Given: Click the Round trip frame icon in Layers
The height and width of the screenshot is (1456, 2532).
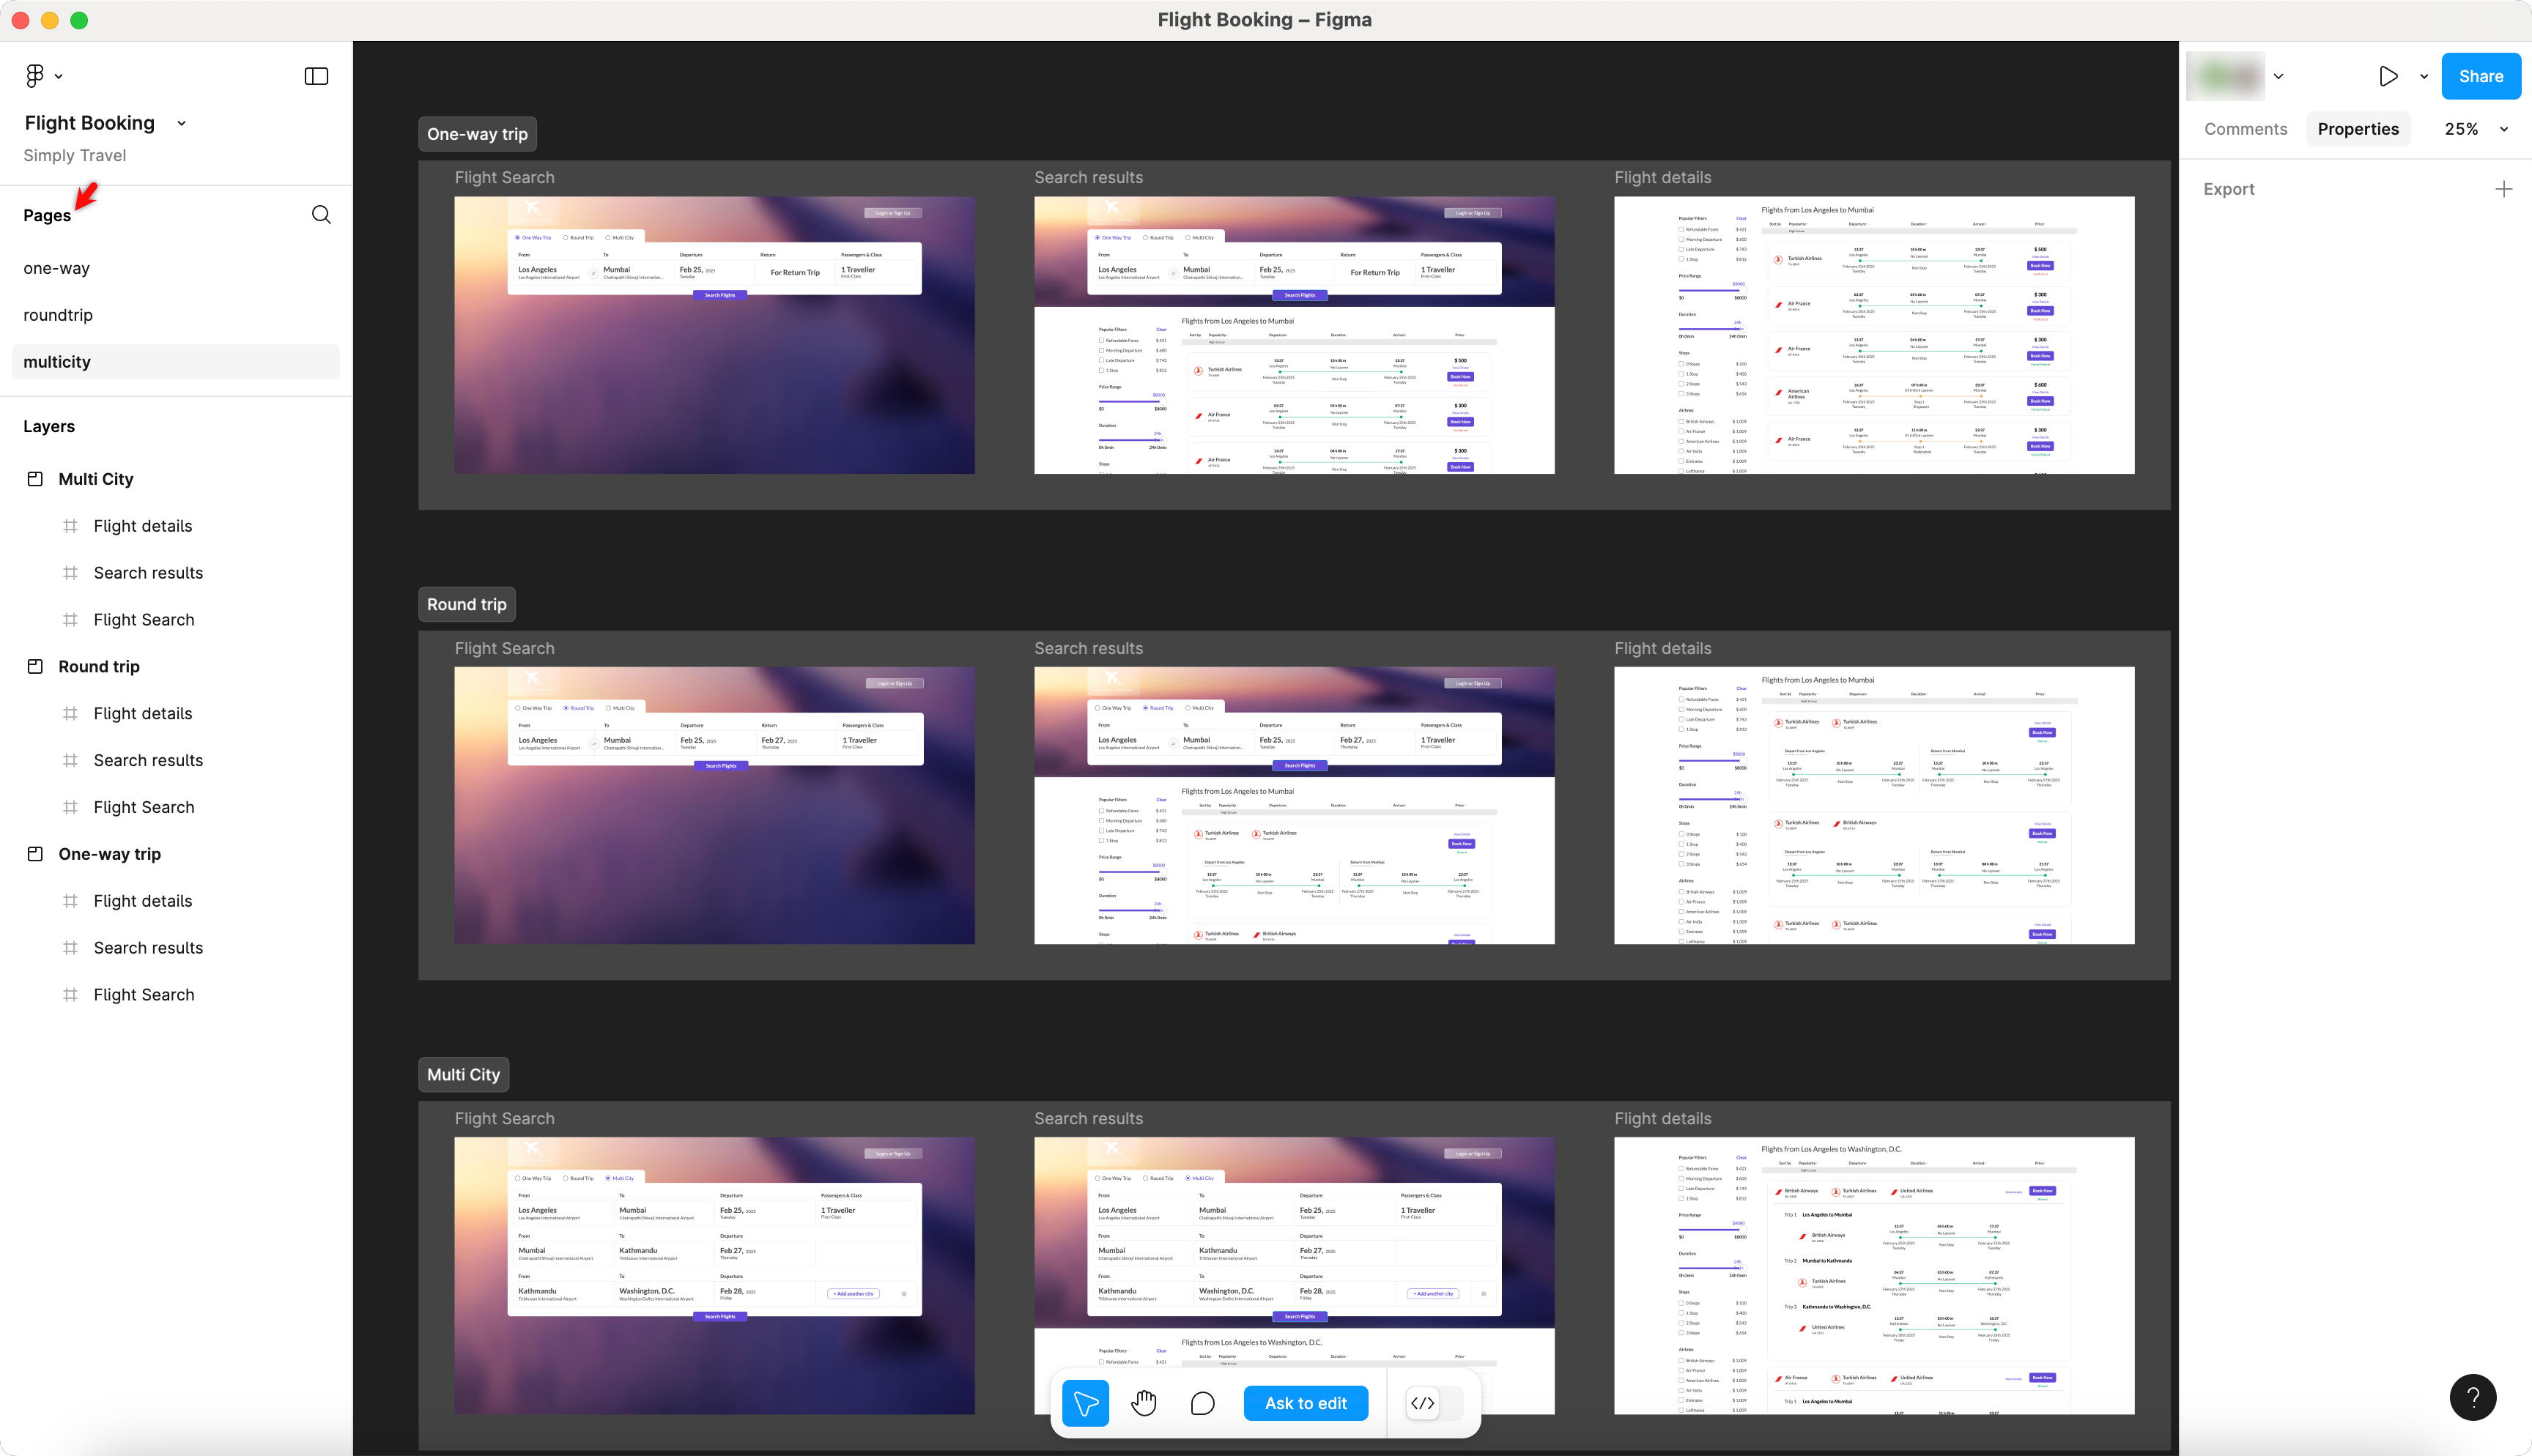Looking at the screenshot, I should [35, 666].
